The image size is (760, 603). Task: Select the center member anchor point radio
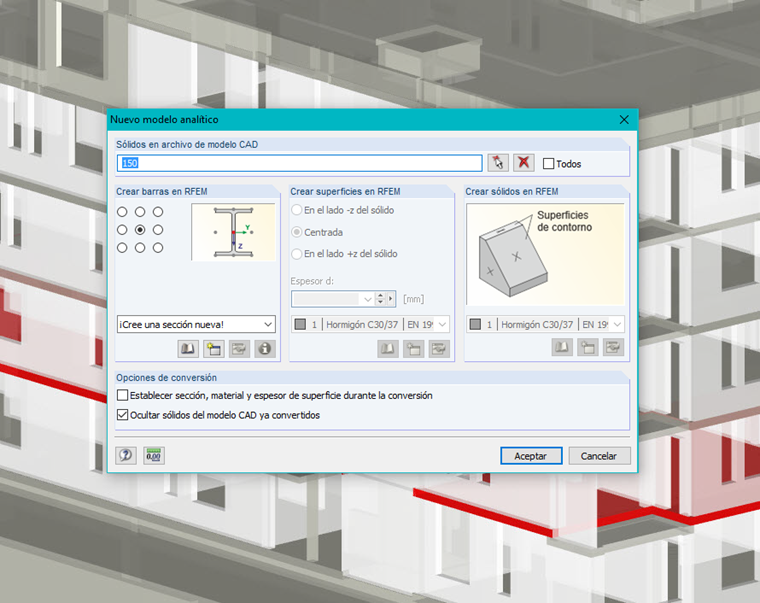pyautogui.click(x=140, y=230)
